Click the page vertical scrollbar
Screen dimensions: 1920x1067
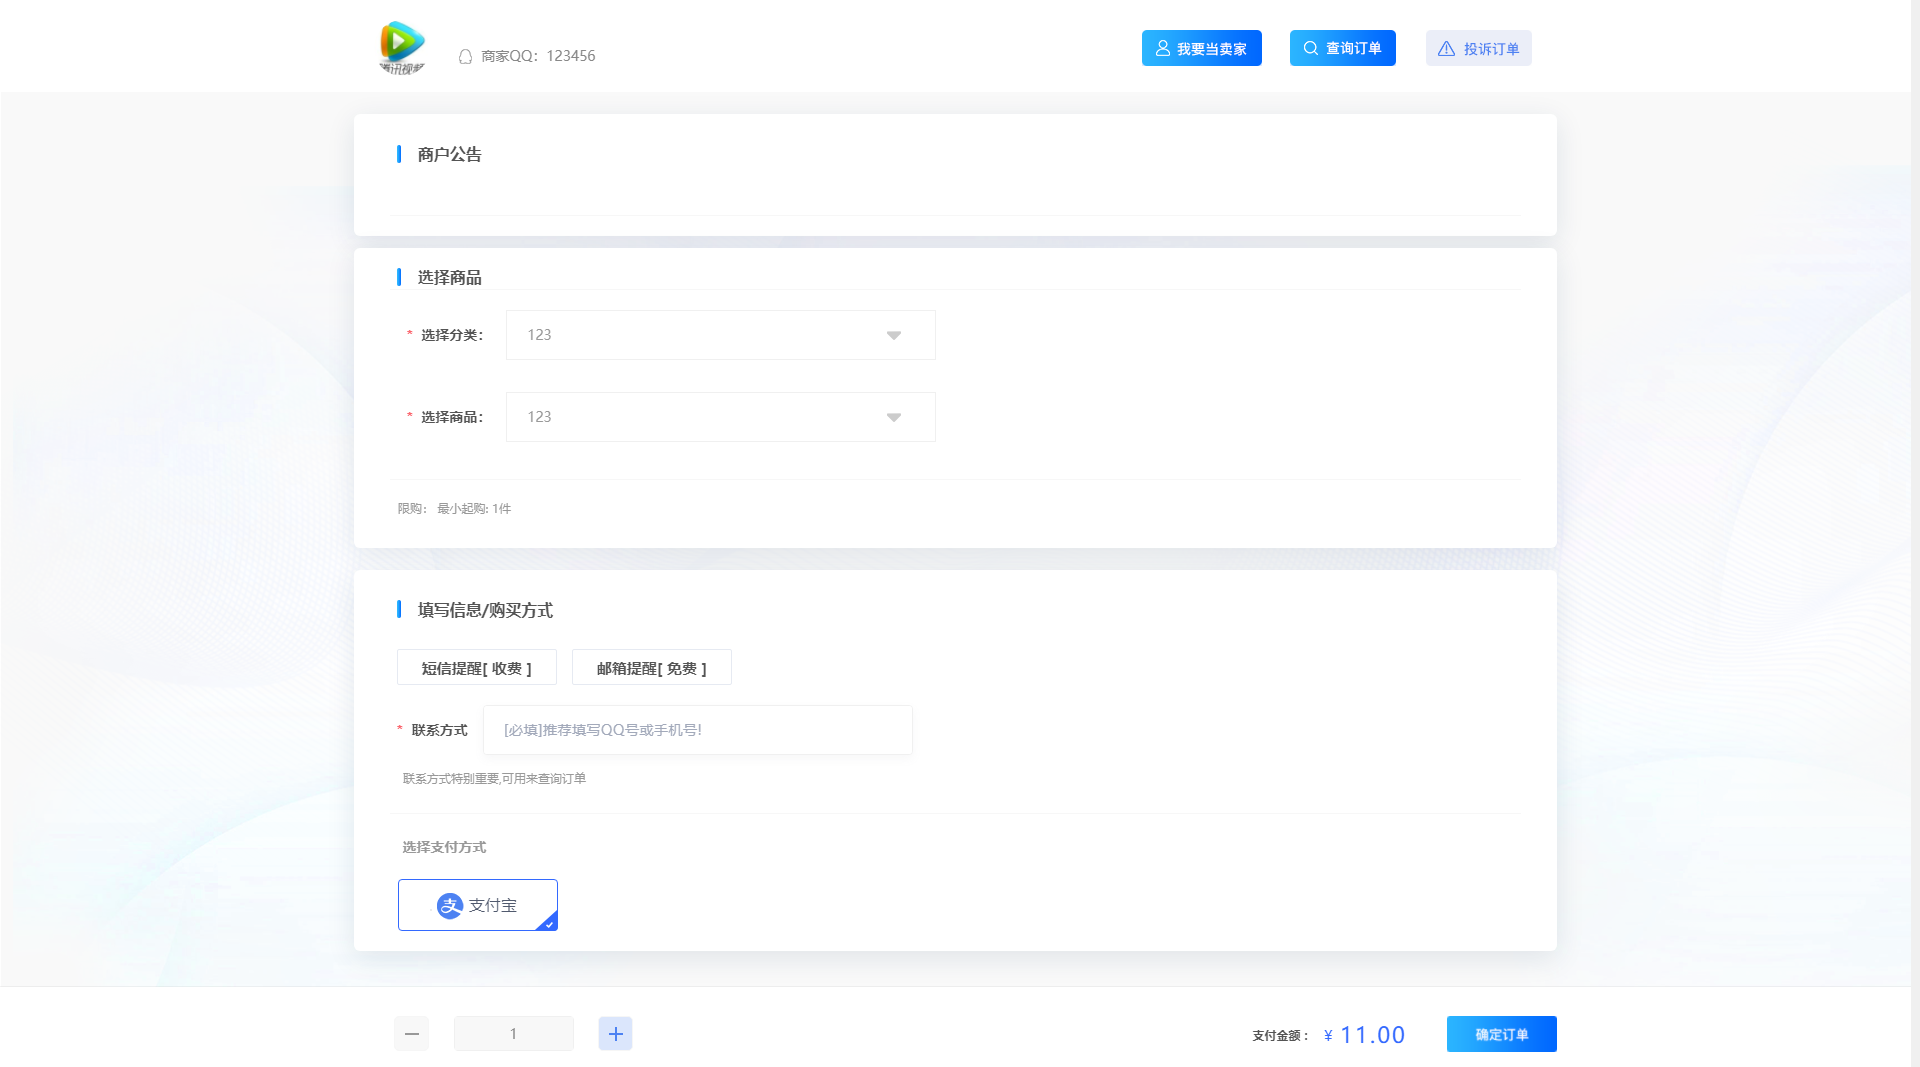point(1915,533)
